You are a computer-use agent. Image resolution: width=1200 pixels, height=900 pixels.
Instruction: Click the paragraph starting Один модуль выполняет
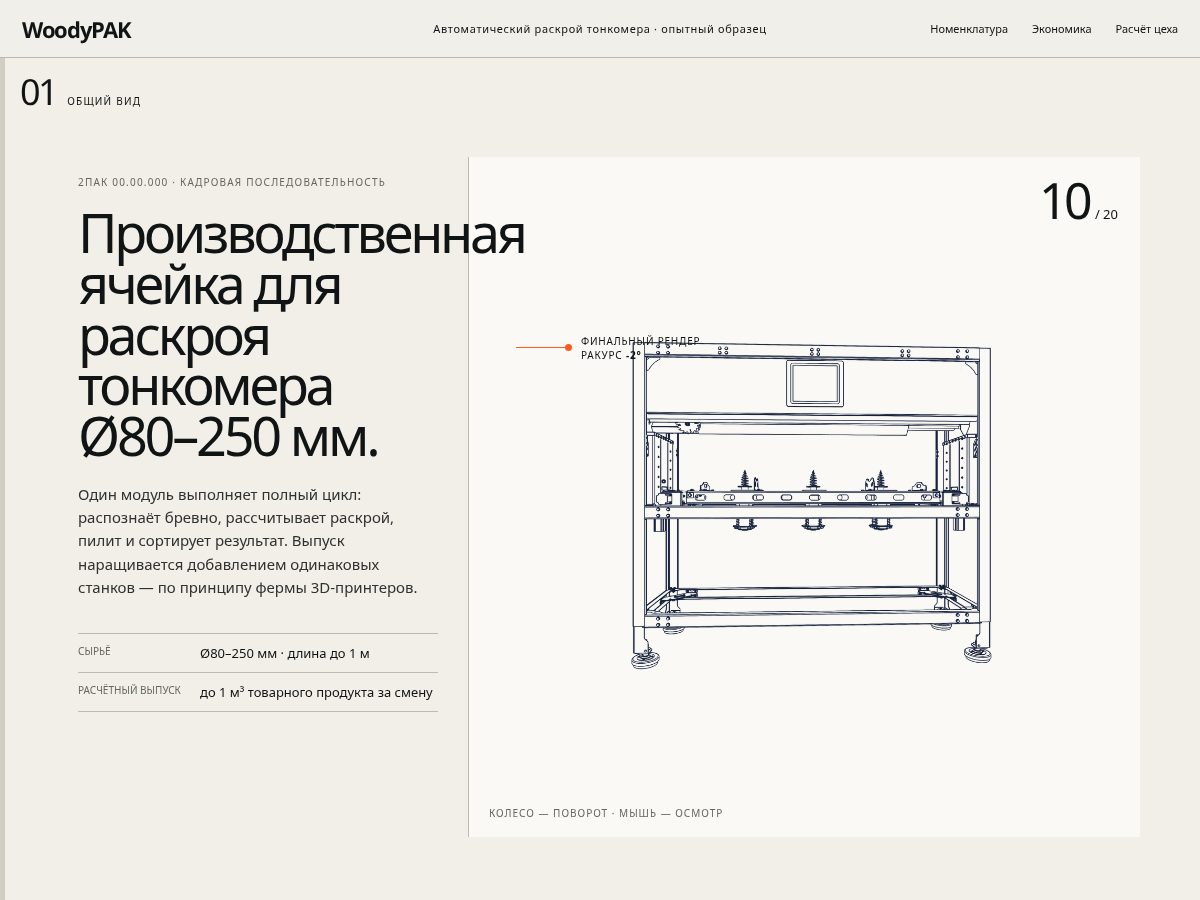248,541
